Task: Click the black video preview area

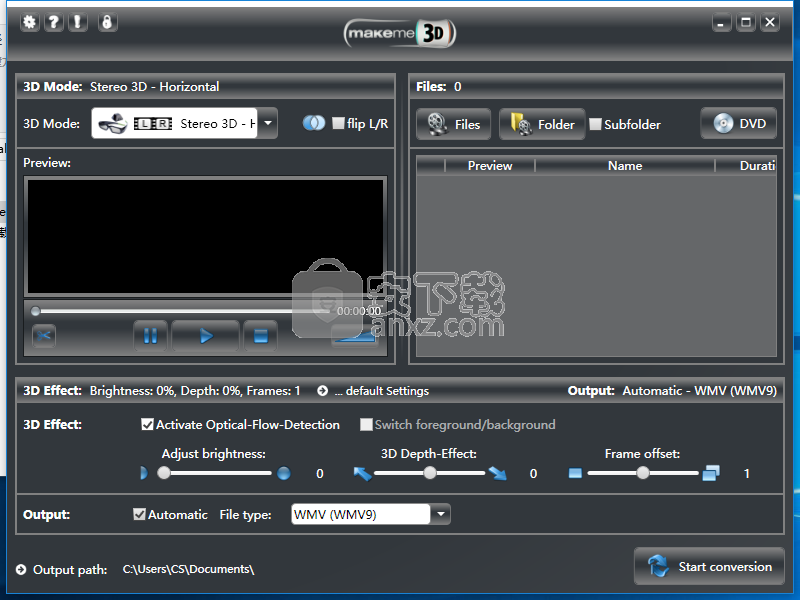Action: [x=206, y=236]
